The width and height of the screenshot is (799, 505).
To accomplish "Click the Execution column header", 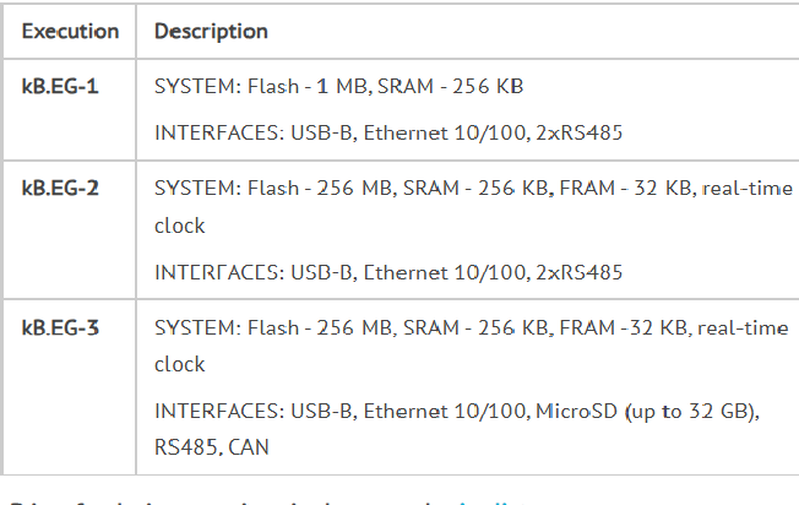I will (70, 32).
